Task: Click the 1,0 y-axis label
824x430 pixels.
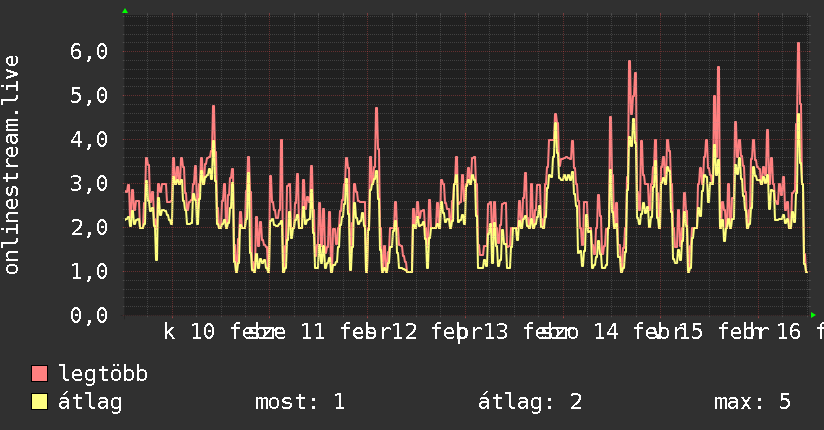Action: pyautogui.click(x=89, y=272)
